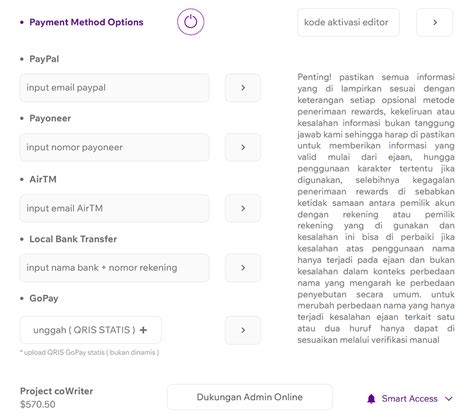This screenshot has height=419, width=474.
Task: Focus the input nomor payoneer field
Action: pyautogui.click(x=114, y=147)
